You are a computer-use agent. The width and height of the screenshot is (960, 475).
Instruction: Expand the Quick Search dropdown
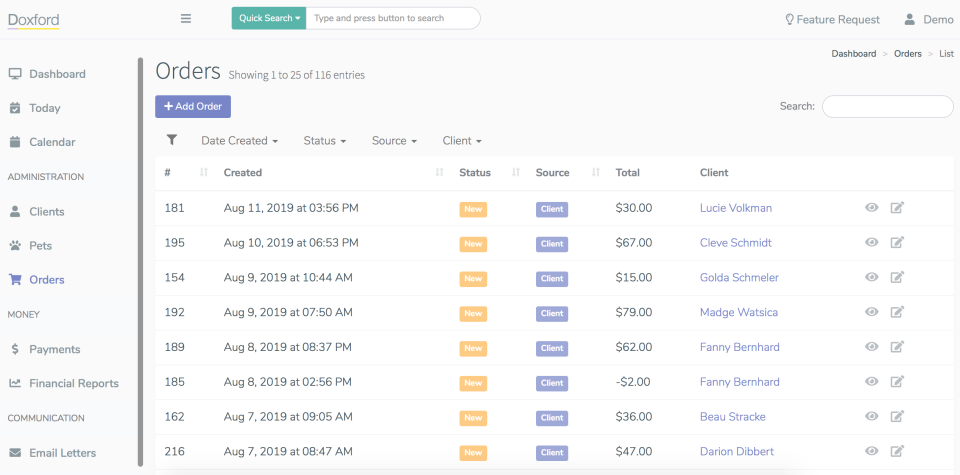click(269, 19)
